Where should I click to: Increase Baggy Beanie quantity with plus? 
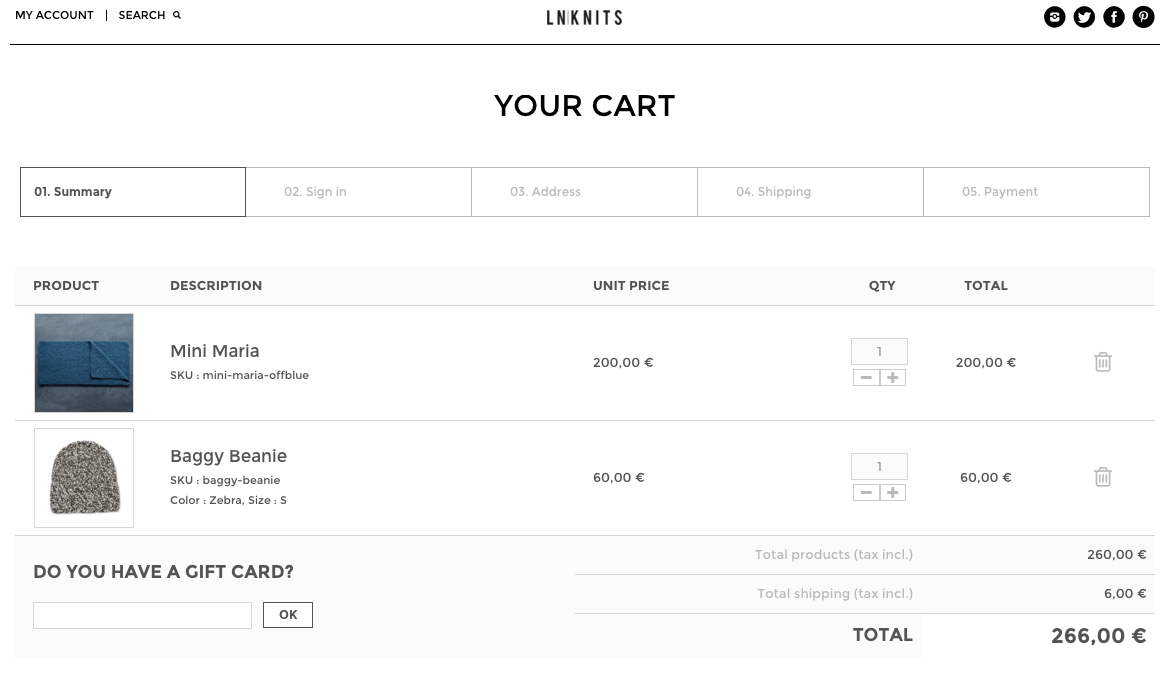pos(893,493)
